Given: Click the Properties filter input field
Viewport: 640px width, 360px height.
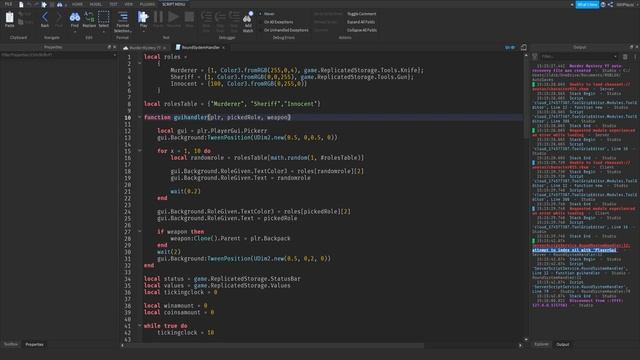Looking at the screenshot, I should [x=57, y=55].
